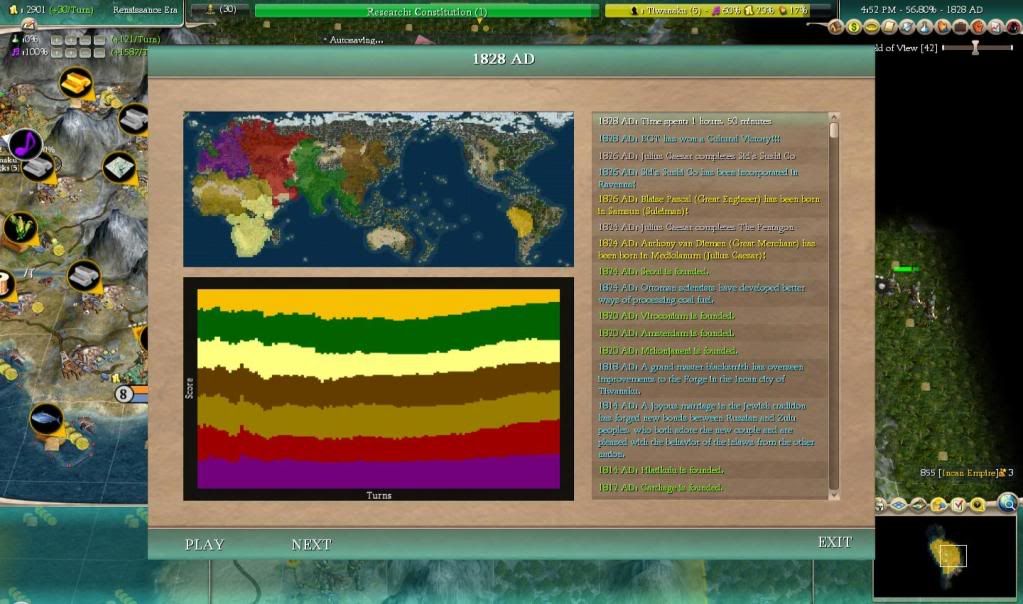Open the Espionage Advisor dark icon
Viewport: 1023px width, 604px height.
[1014, 27]
